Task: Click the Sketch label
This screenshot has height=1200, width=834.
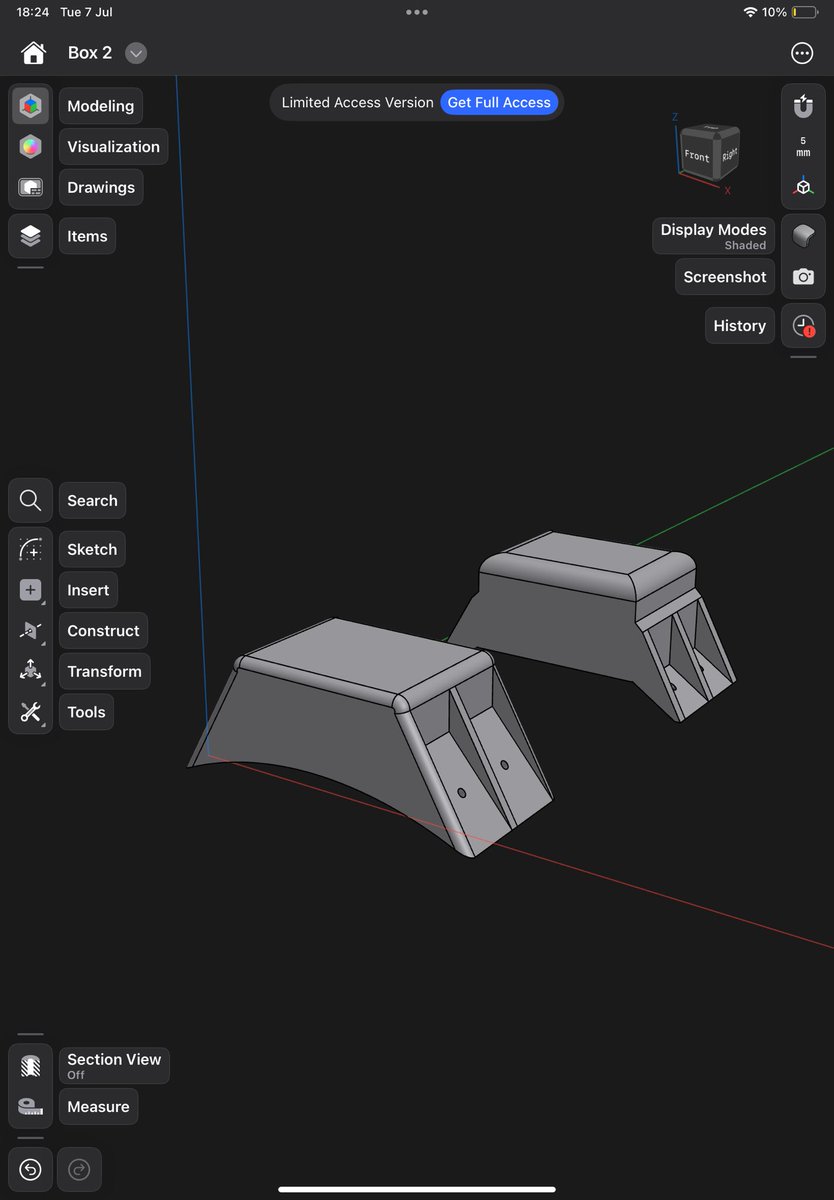Action: coord(92,549)
